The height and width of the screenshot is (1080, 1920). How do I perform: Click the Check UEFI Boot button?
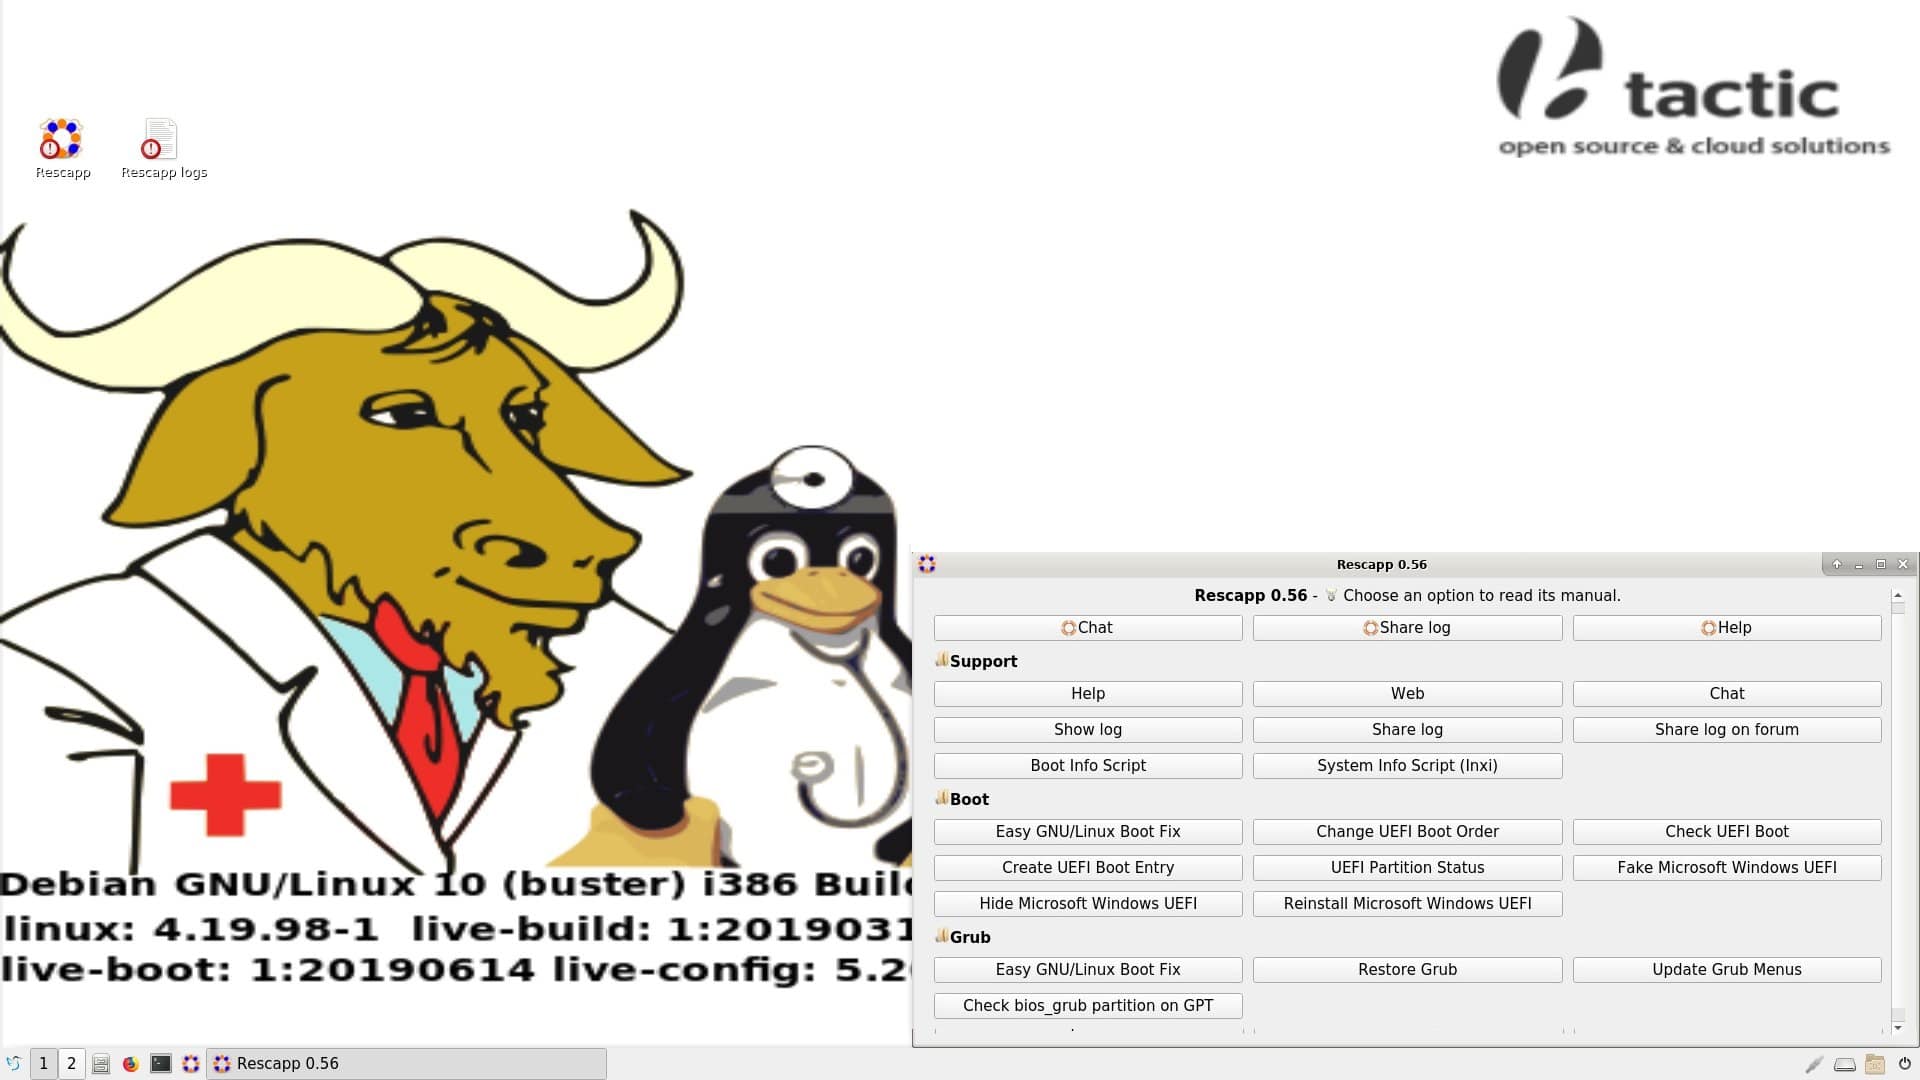point(1726,831)
